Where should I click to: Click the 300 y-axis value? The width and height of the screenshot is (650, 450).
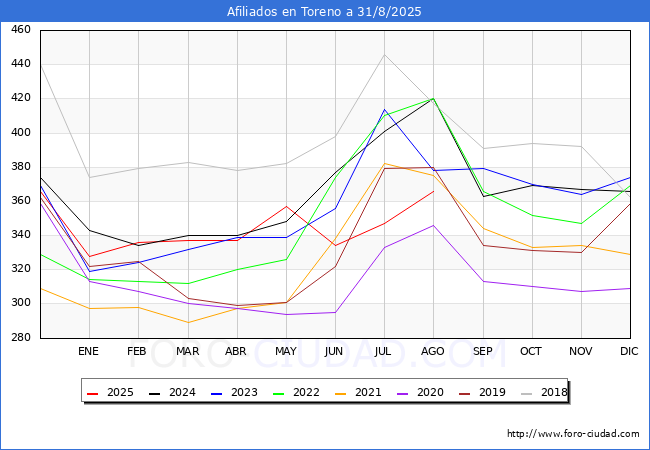tap(21, 302)
